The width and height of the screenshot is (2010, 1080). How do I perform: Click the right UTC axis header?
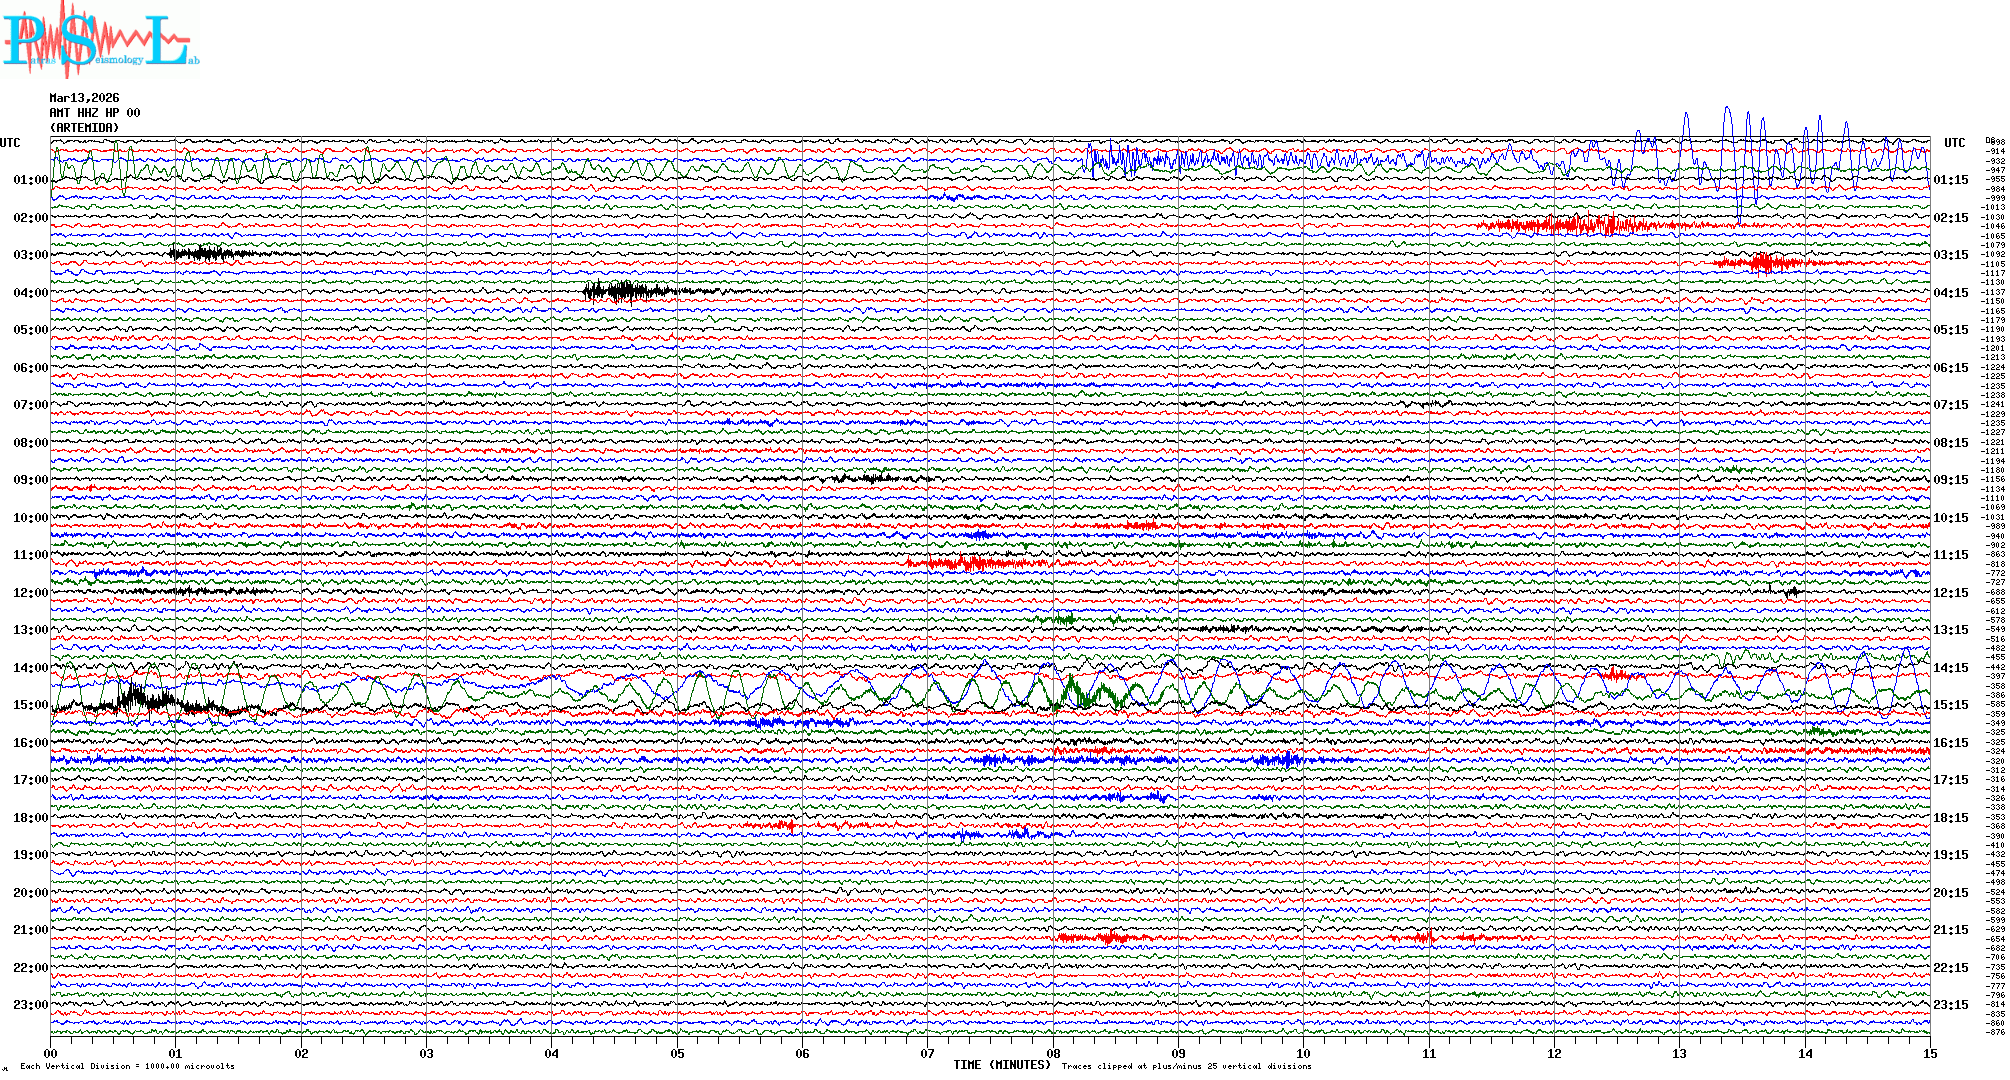[1954, 143]
